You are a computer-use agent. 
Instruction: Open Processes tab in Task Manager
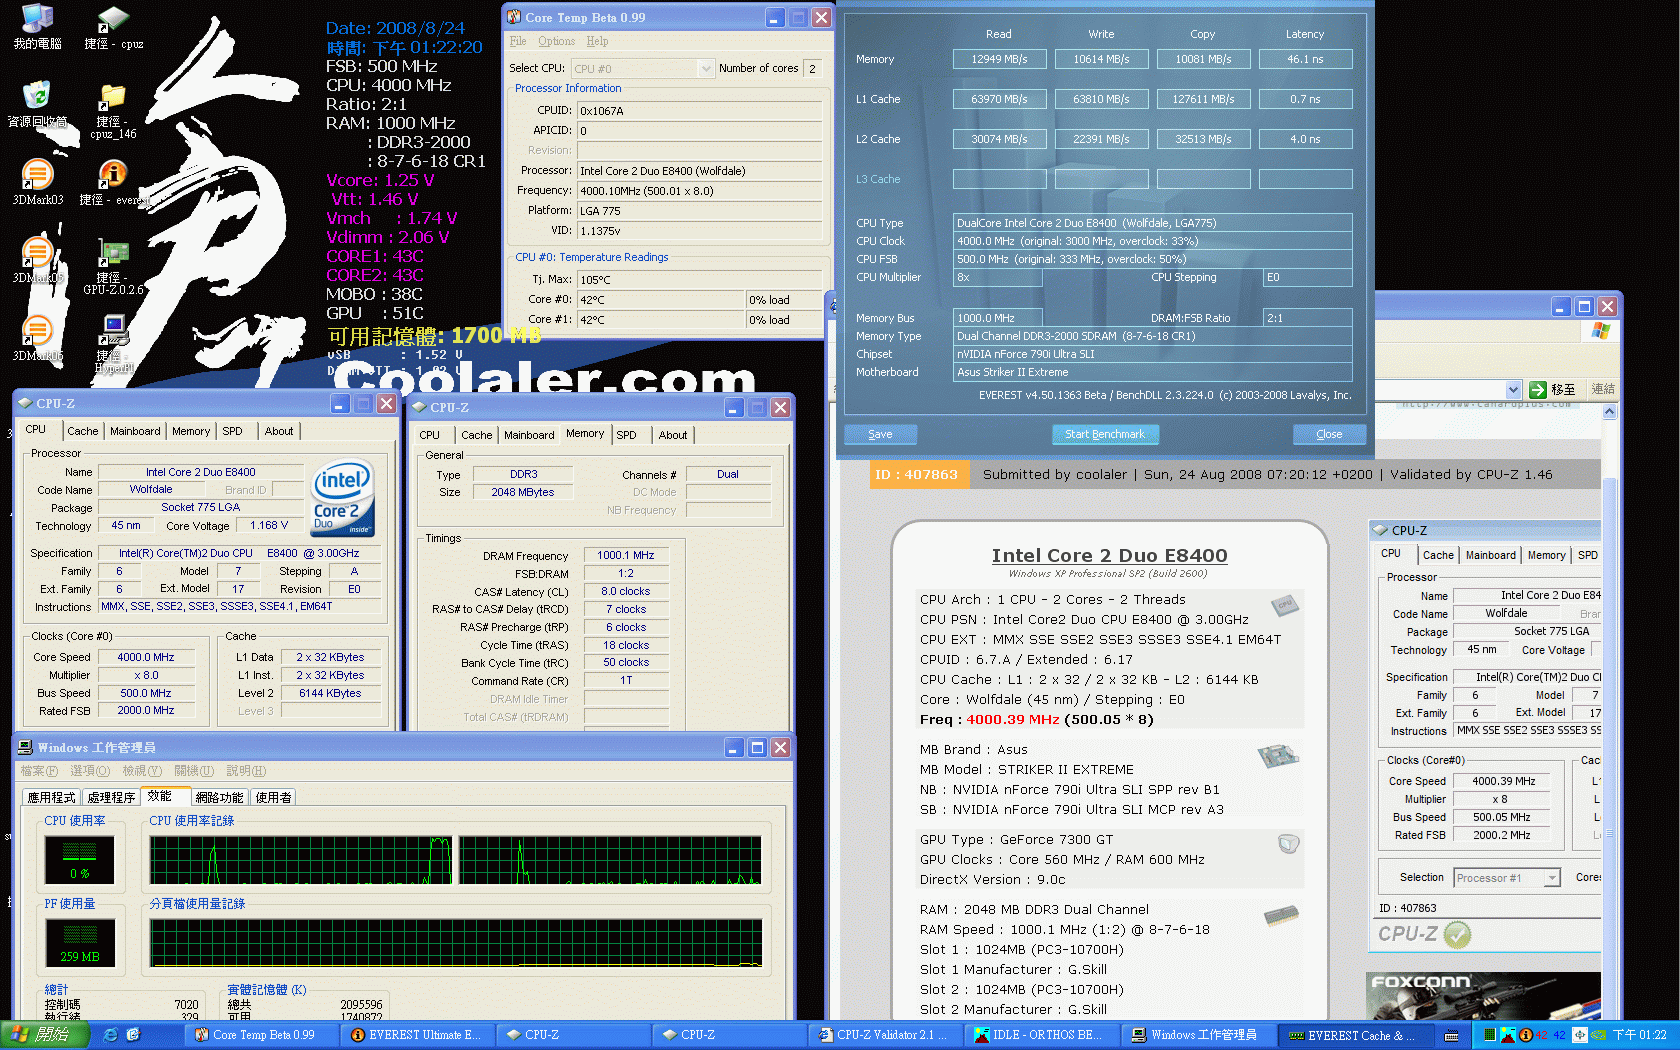[111, 797]
